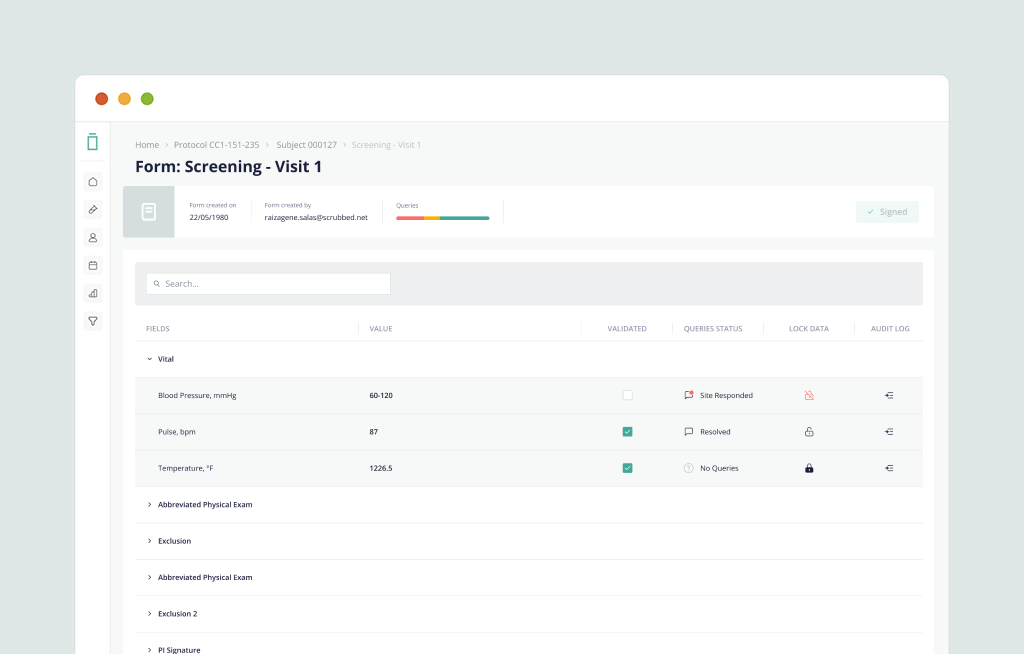Click the LOCK DATA column header

[808, 329]
